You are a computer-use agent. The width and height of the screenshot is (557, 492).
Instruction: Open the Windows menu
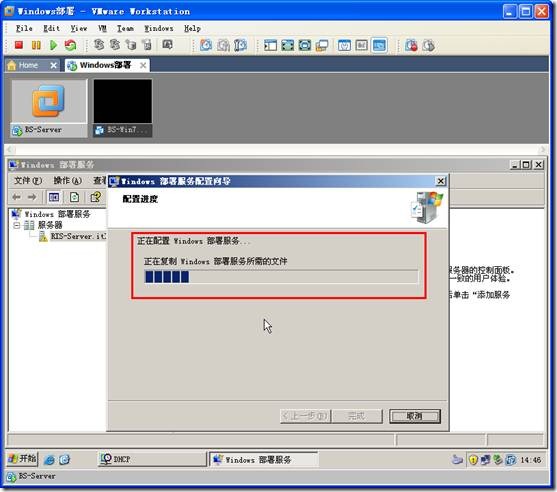[x=159, y=28]
